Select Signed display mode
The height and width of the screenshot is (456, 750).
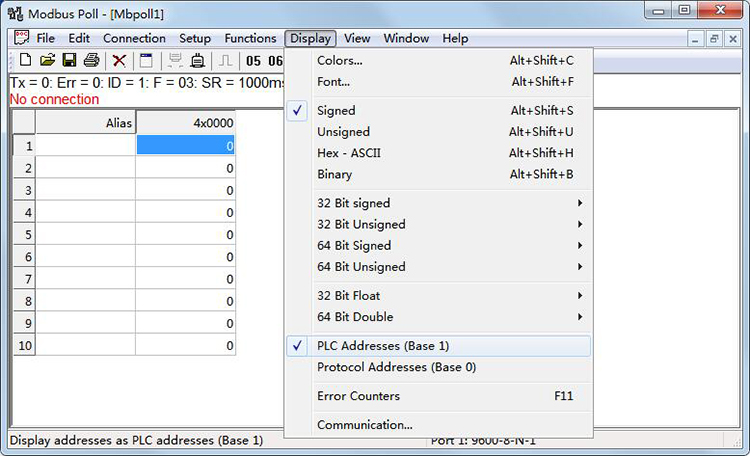tap(439, 111)
